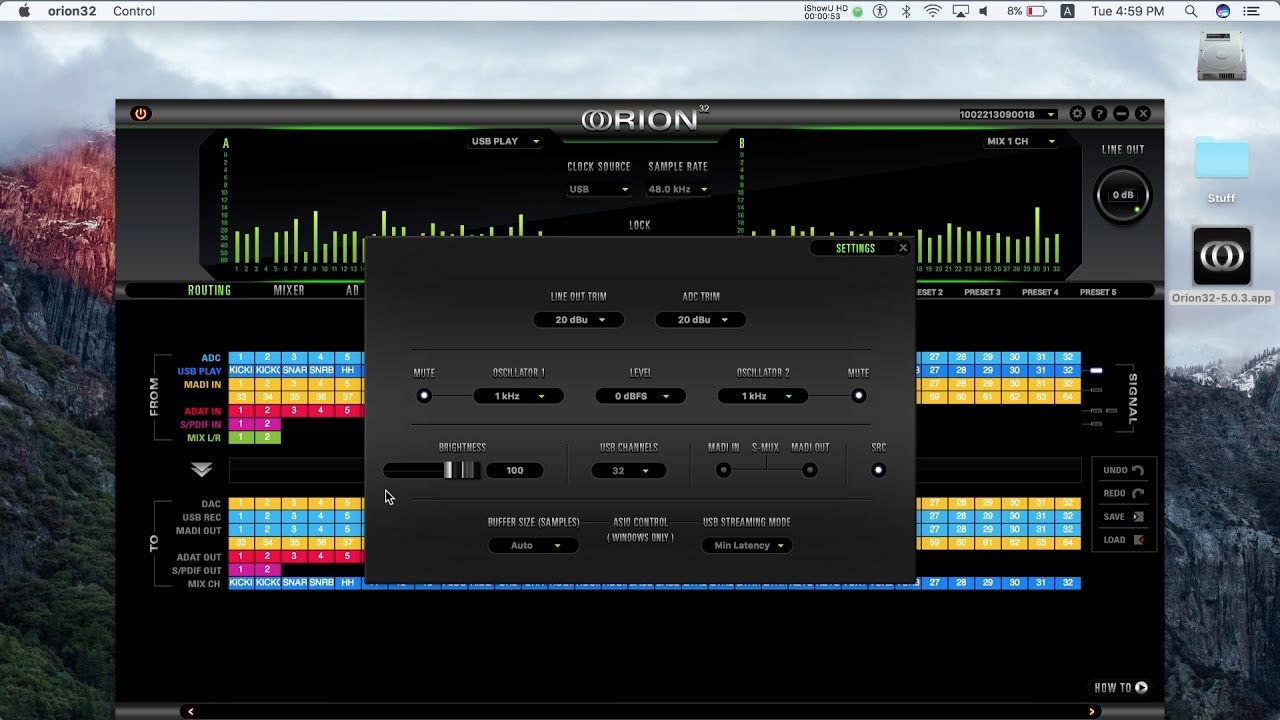Open the Sample Rate dropdown
1280x720 pixels.
(x=678, y=189)
